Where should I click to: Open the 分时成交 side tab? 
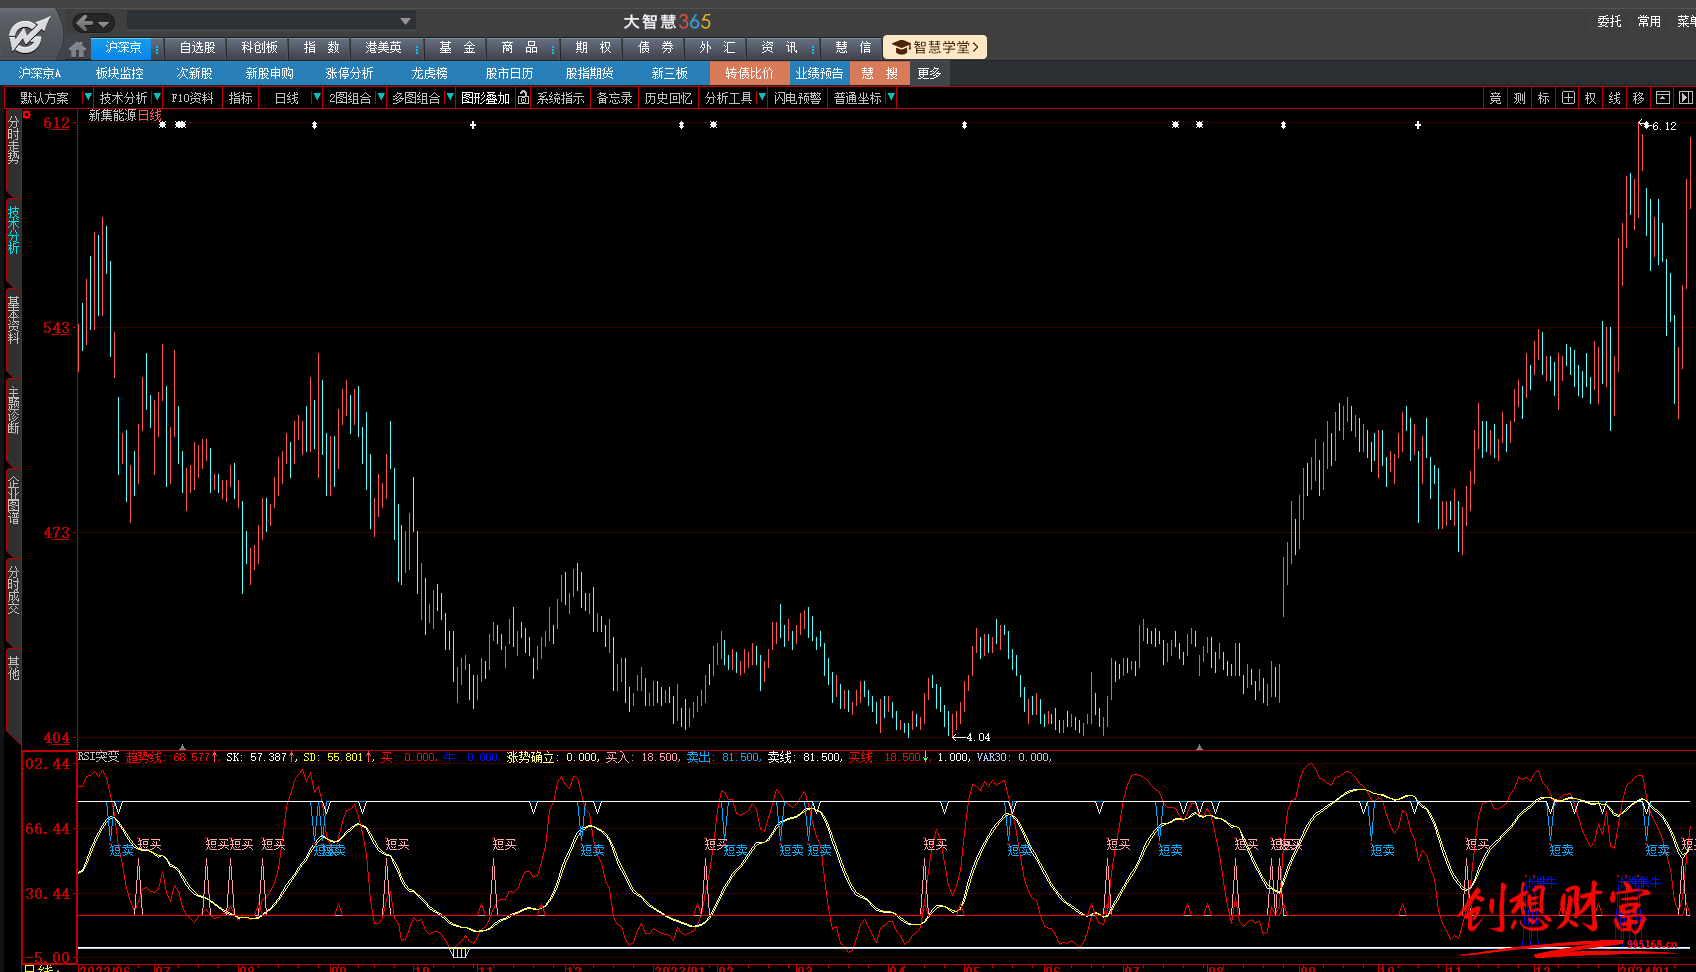click(x=13, y=590)
